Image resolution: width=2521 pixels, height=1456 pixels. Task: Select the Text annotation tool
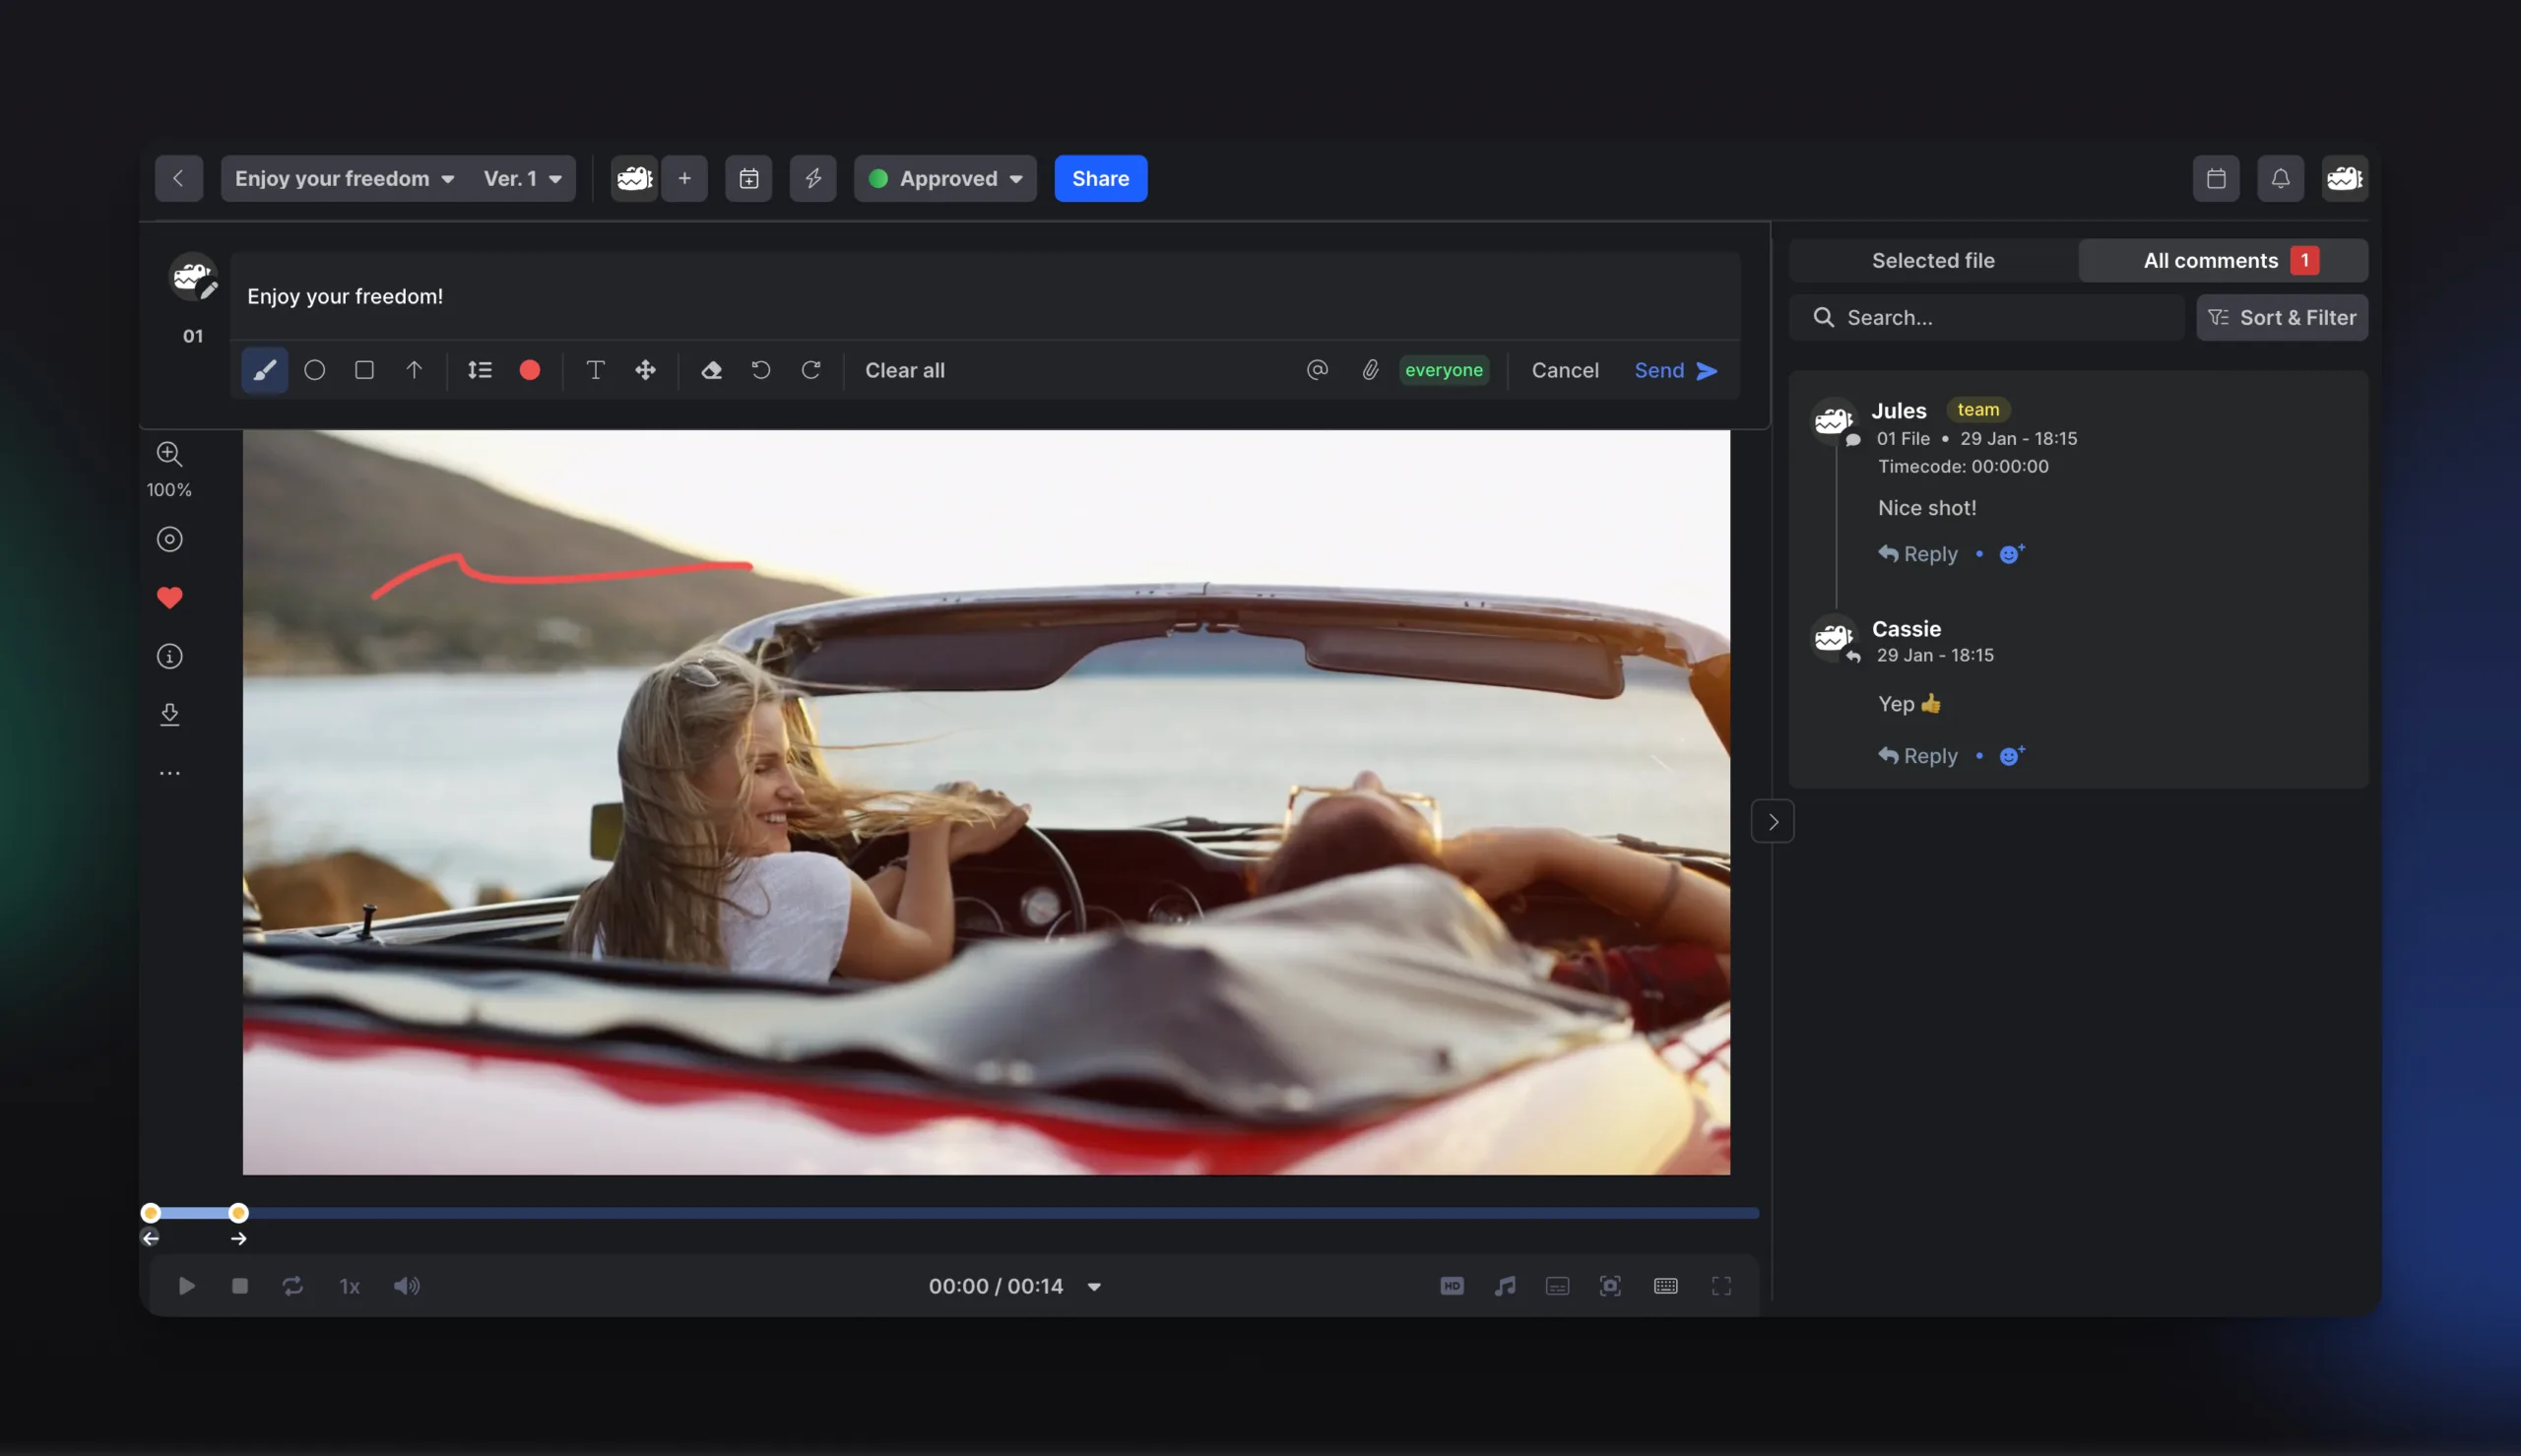click(595, 370)
